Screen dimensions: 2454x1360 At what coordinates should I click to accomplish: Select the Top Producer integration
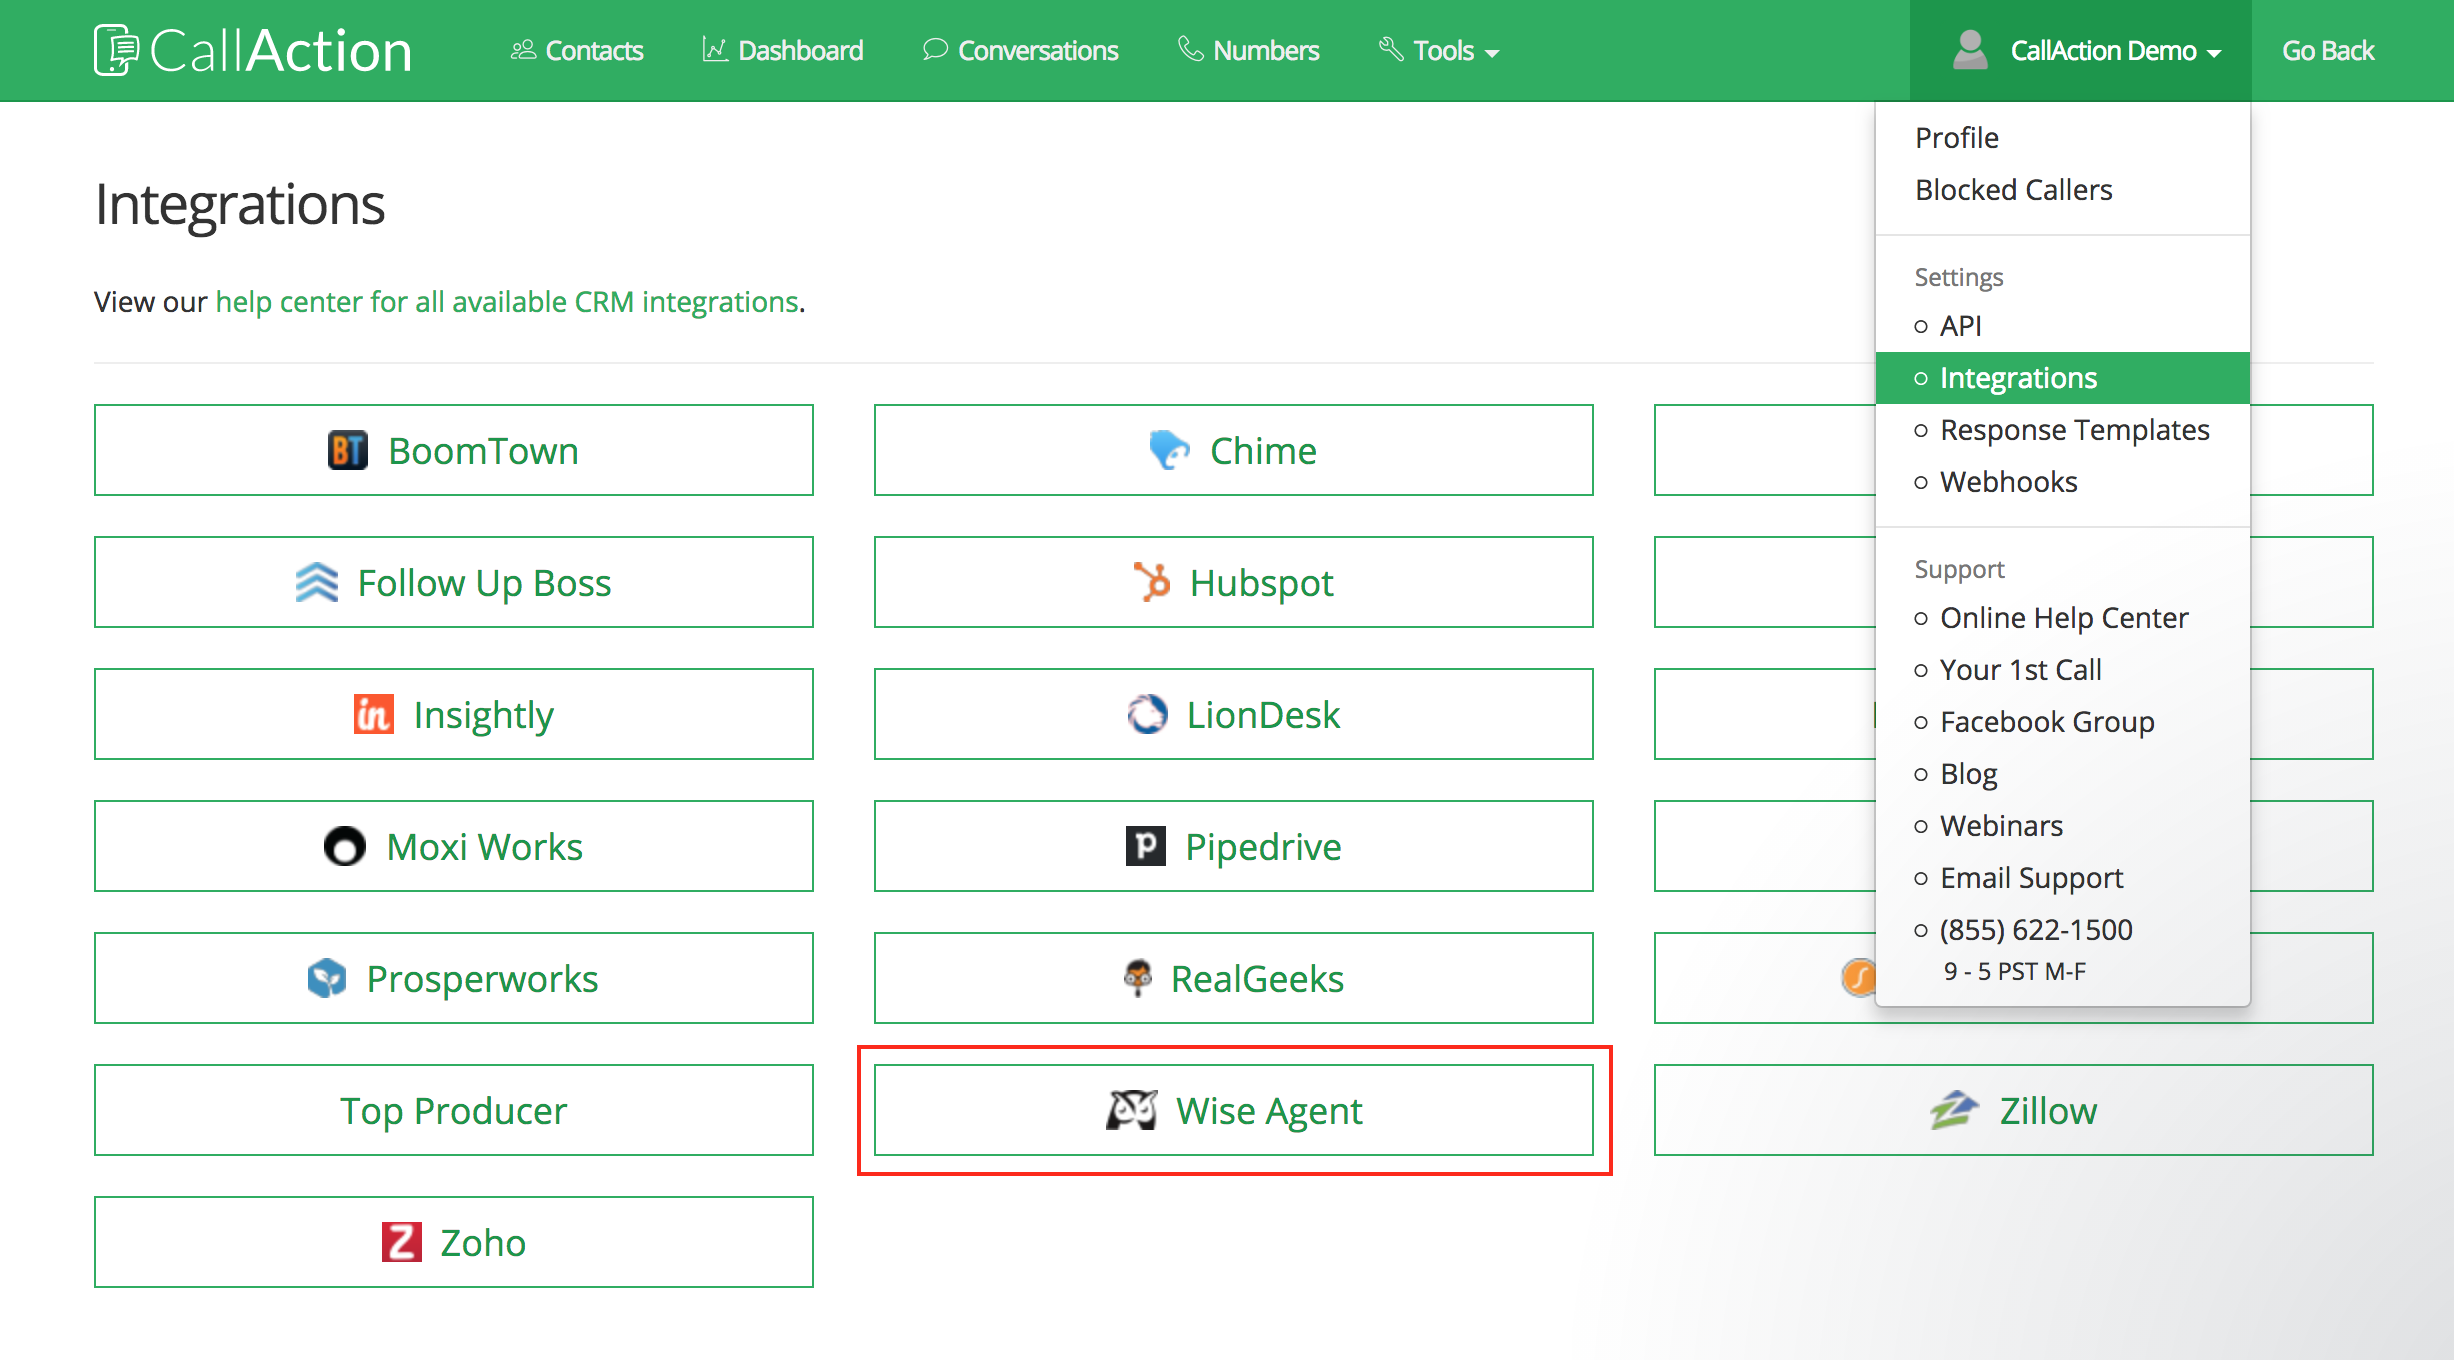click(x=454, y=1110)
